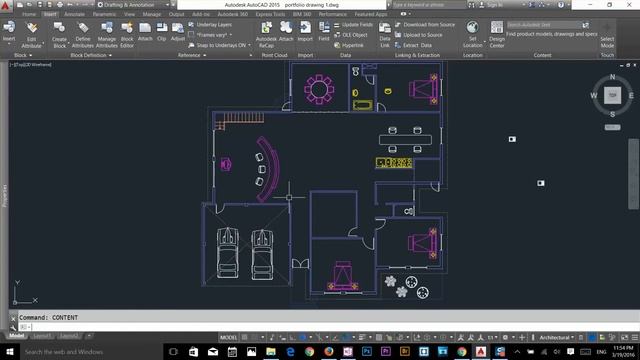Open the Edit Attribute tool
Screen dimensions: 640x360
[x=31, y=35]
